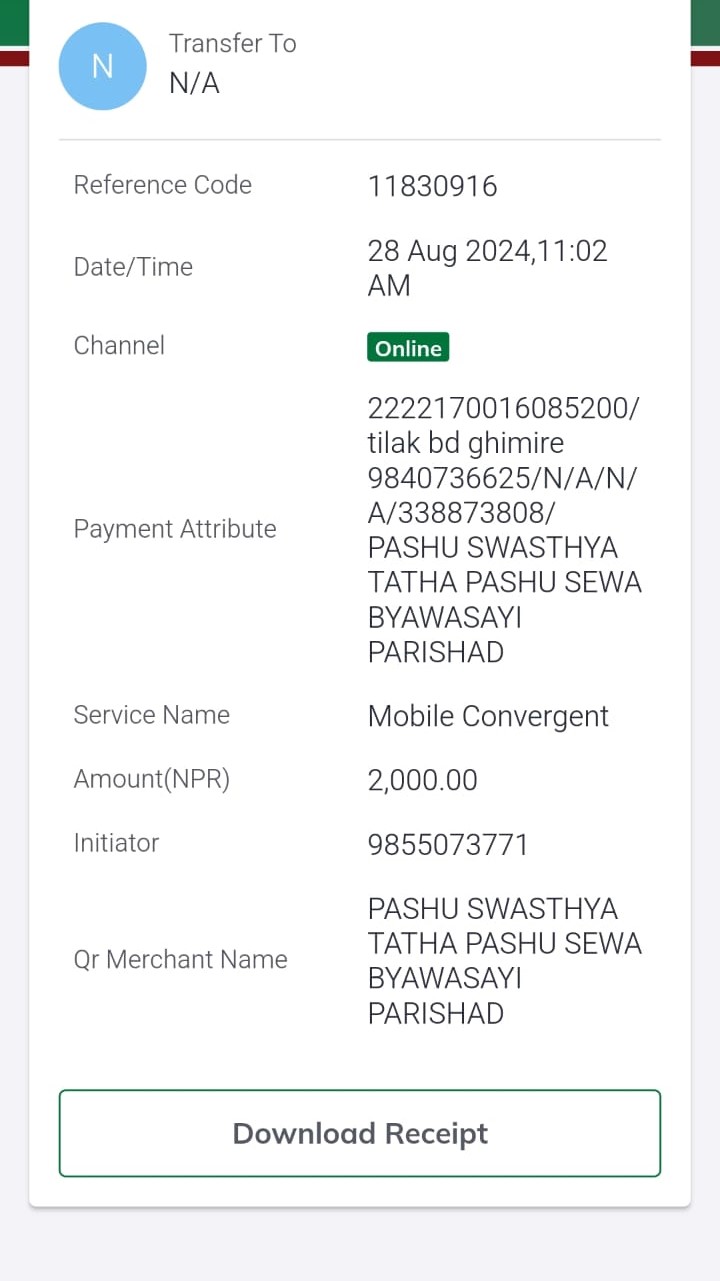Viewport: 720px width, 1281px height.
Task: Tap the Channel label
Action: [x=119, y=345]
